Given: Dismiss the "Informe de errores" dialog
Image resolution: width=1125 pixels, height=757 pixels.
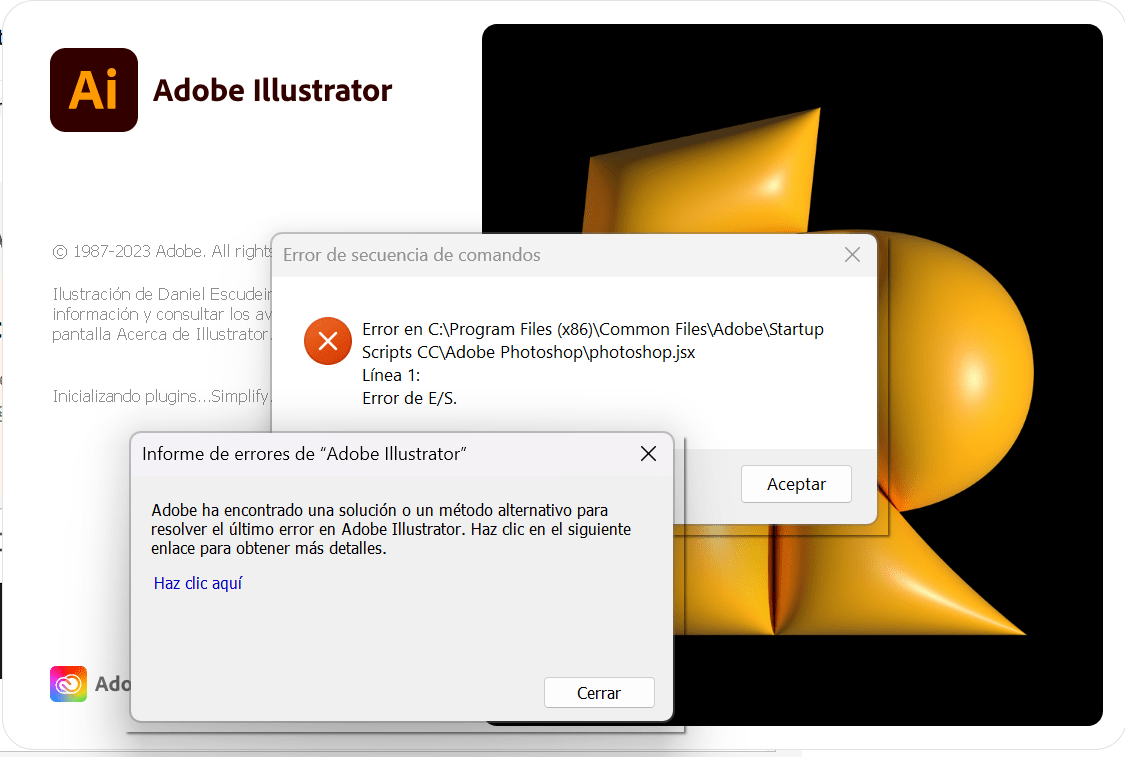Looking at the screenshot, I should [x=648, y=453].
